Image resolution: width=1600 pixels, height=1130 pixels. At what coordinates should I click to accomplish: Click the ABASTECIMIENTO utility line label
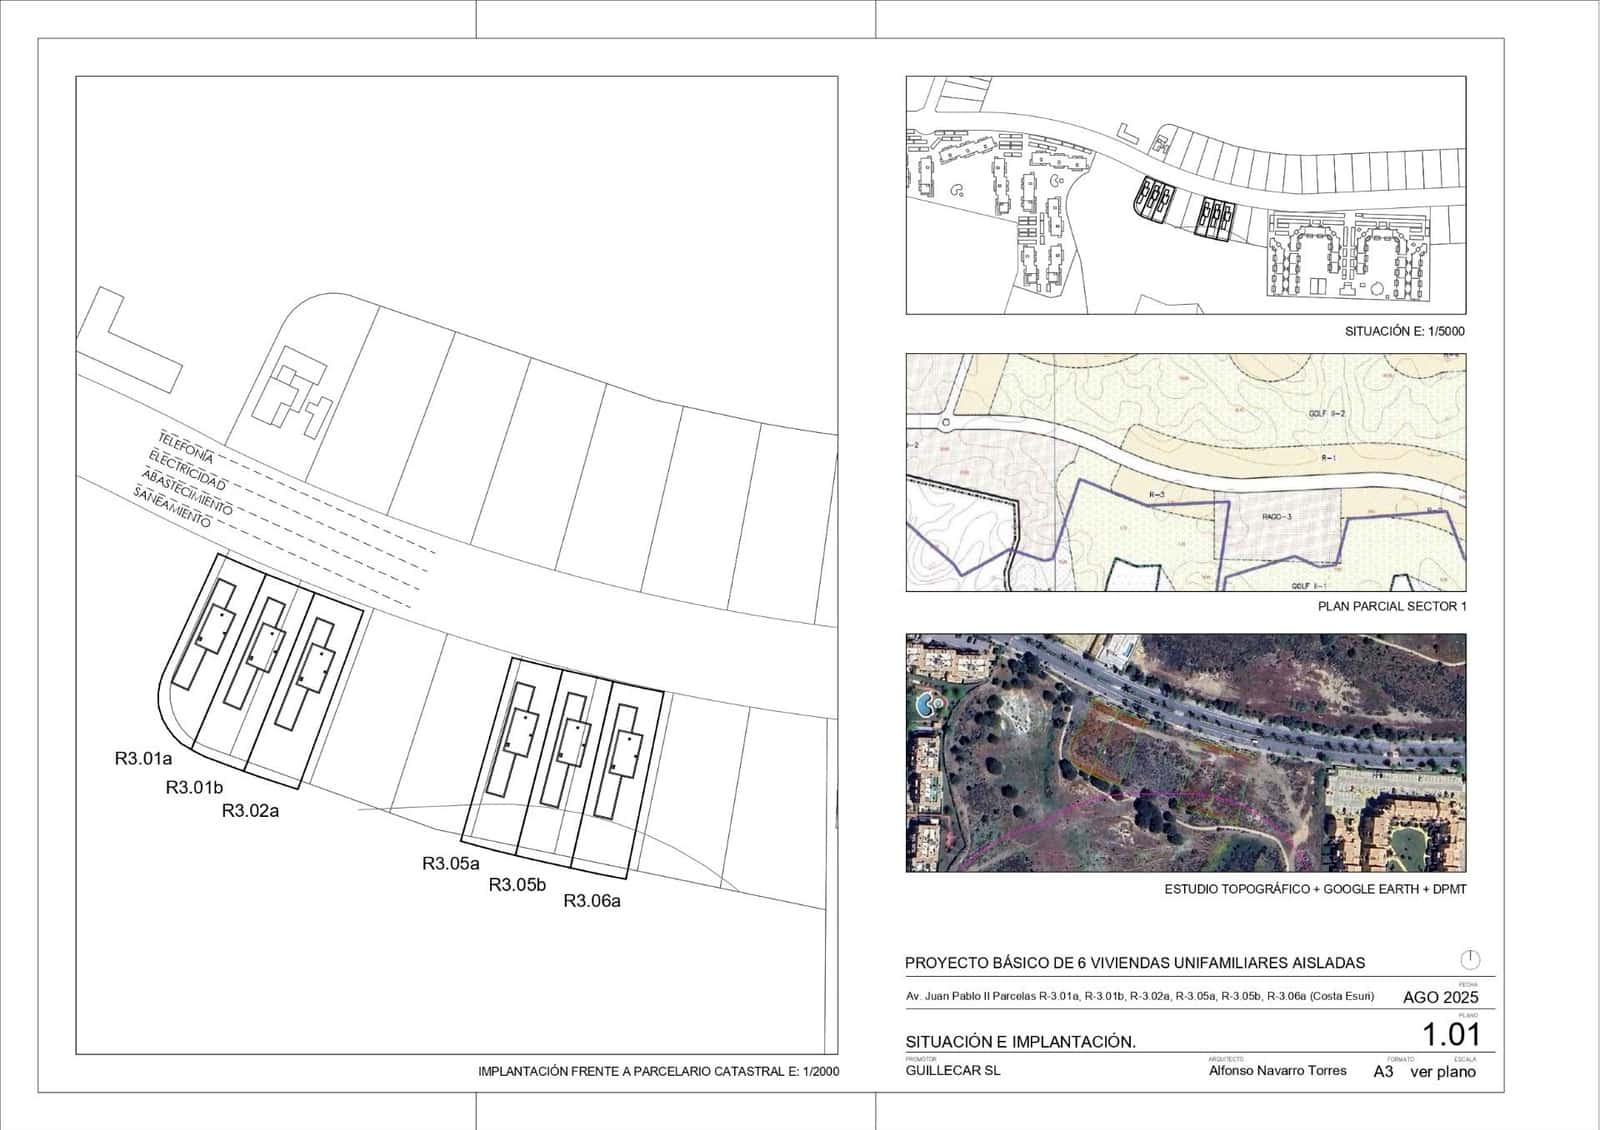pos(186,492)
